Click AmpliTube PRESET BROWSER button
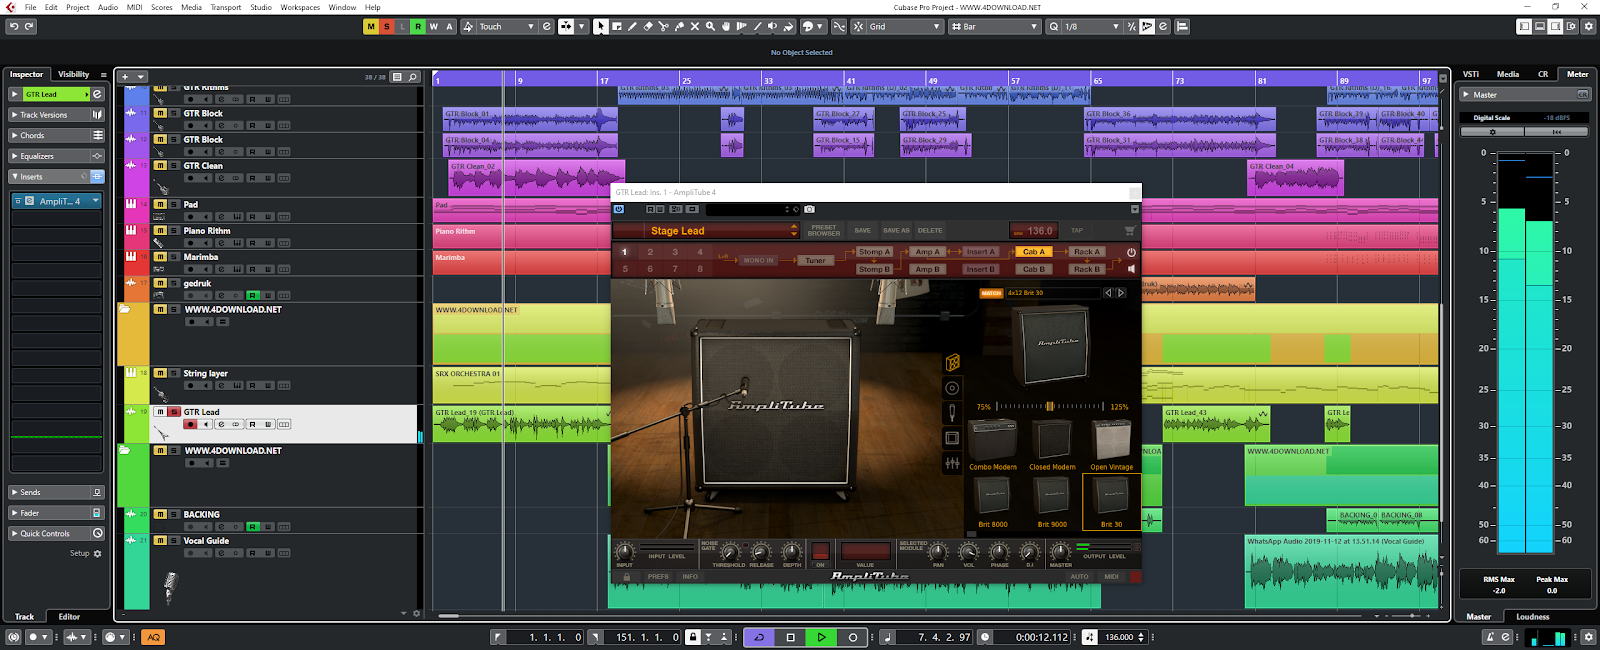This screenshot has height=650, width=1600. point(824,230)
